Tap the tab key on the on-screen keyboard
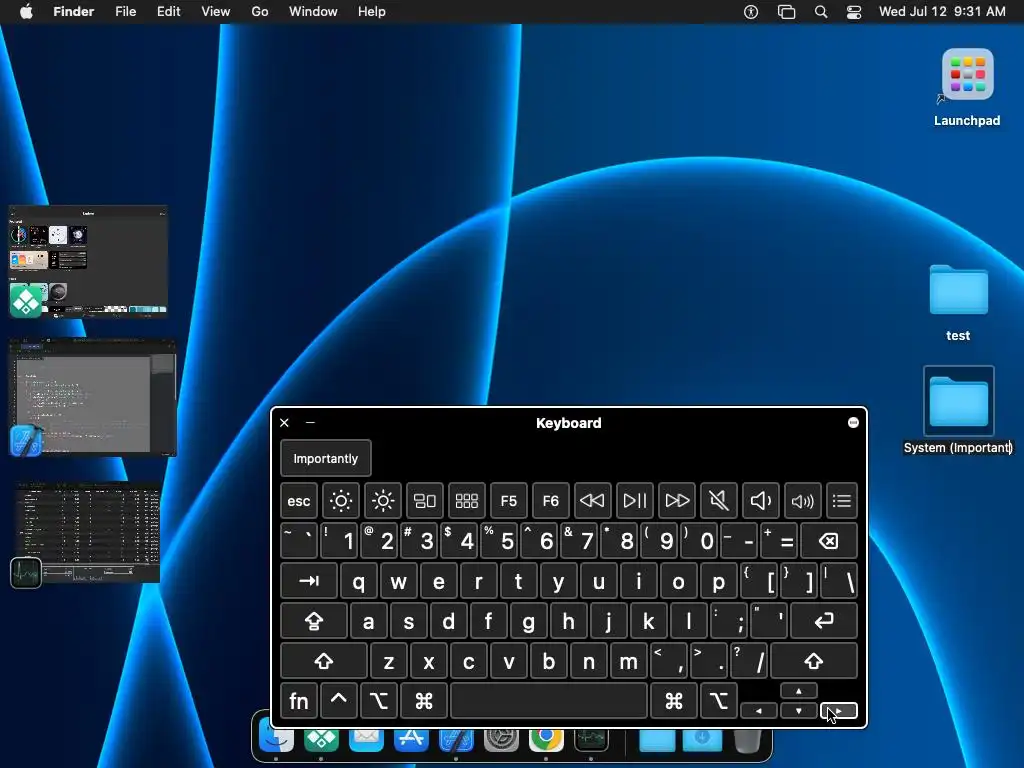 tap(309, 581)
